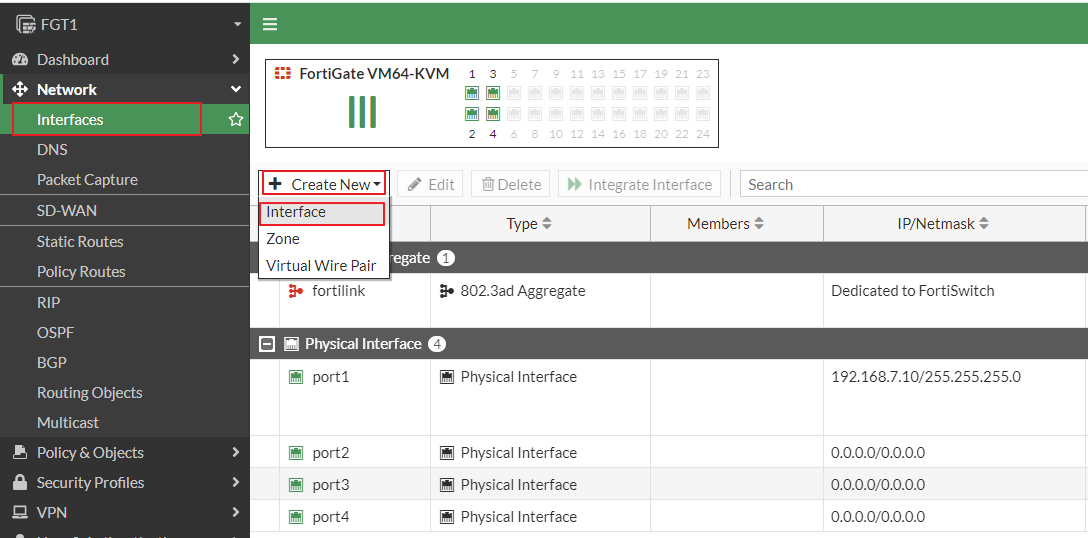Collapse the Network menu chevron
The width and height of the screenshot is (1088, 538).
click(236, 90)
